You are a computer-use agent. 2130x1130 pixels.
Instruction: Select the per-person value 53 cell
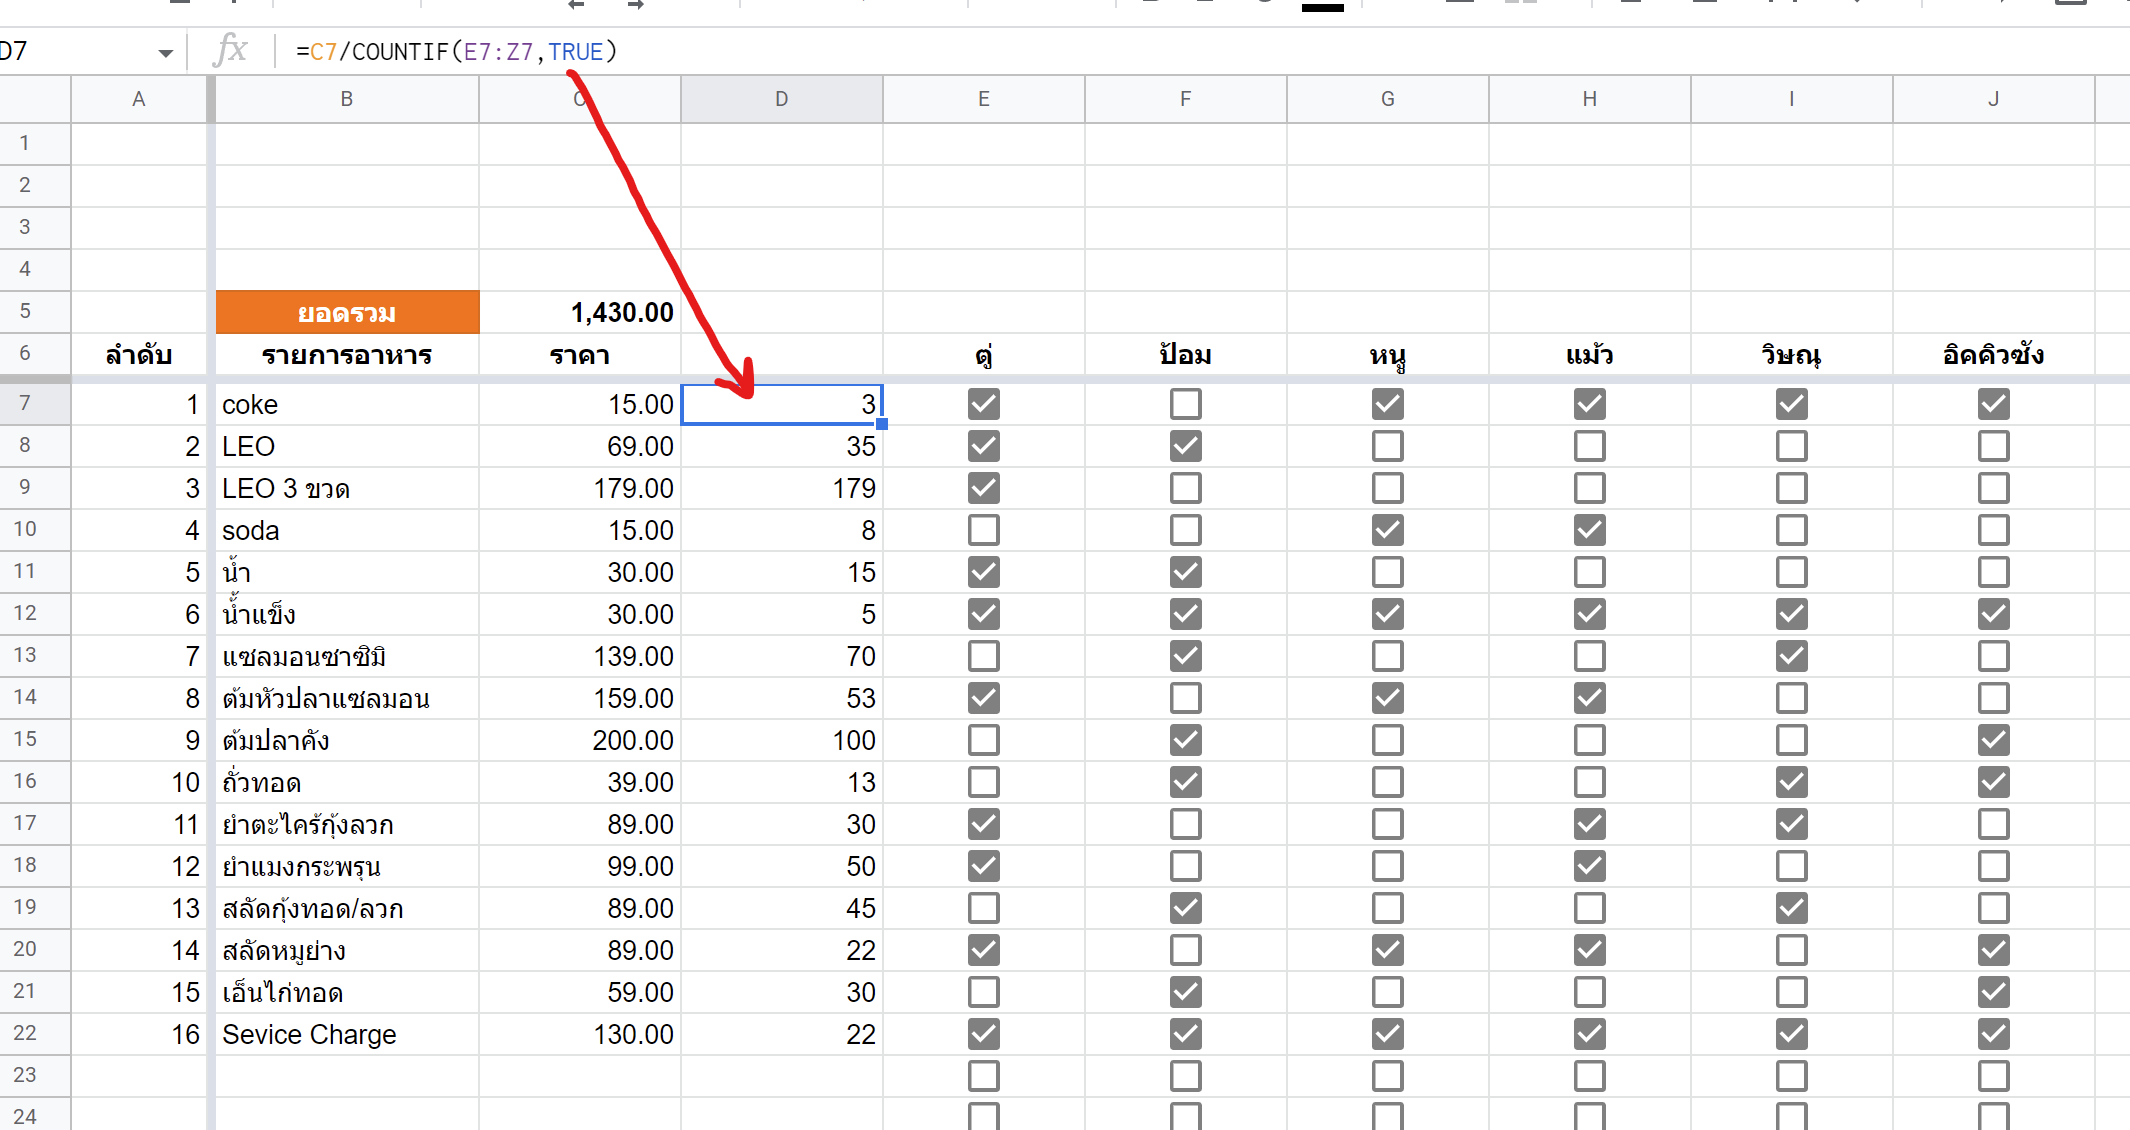point(781,698)
